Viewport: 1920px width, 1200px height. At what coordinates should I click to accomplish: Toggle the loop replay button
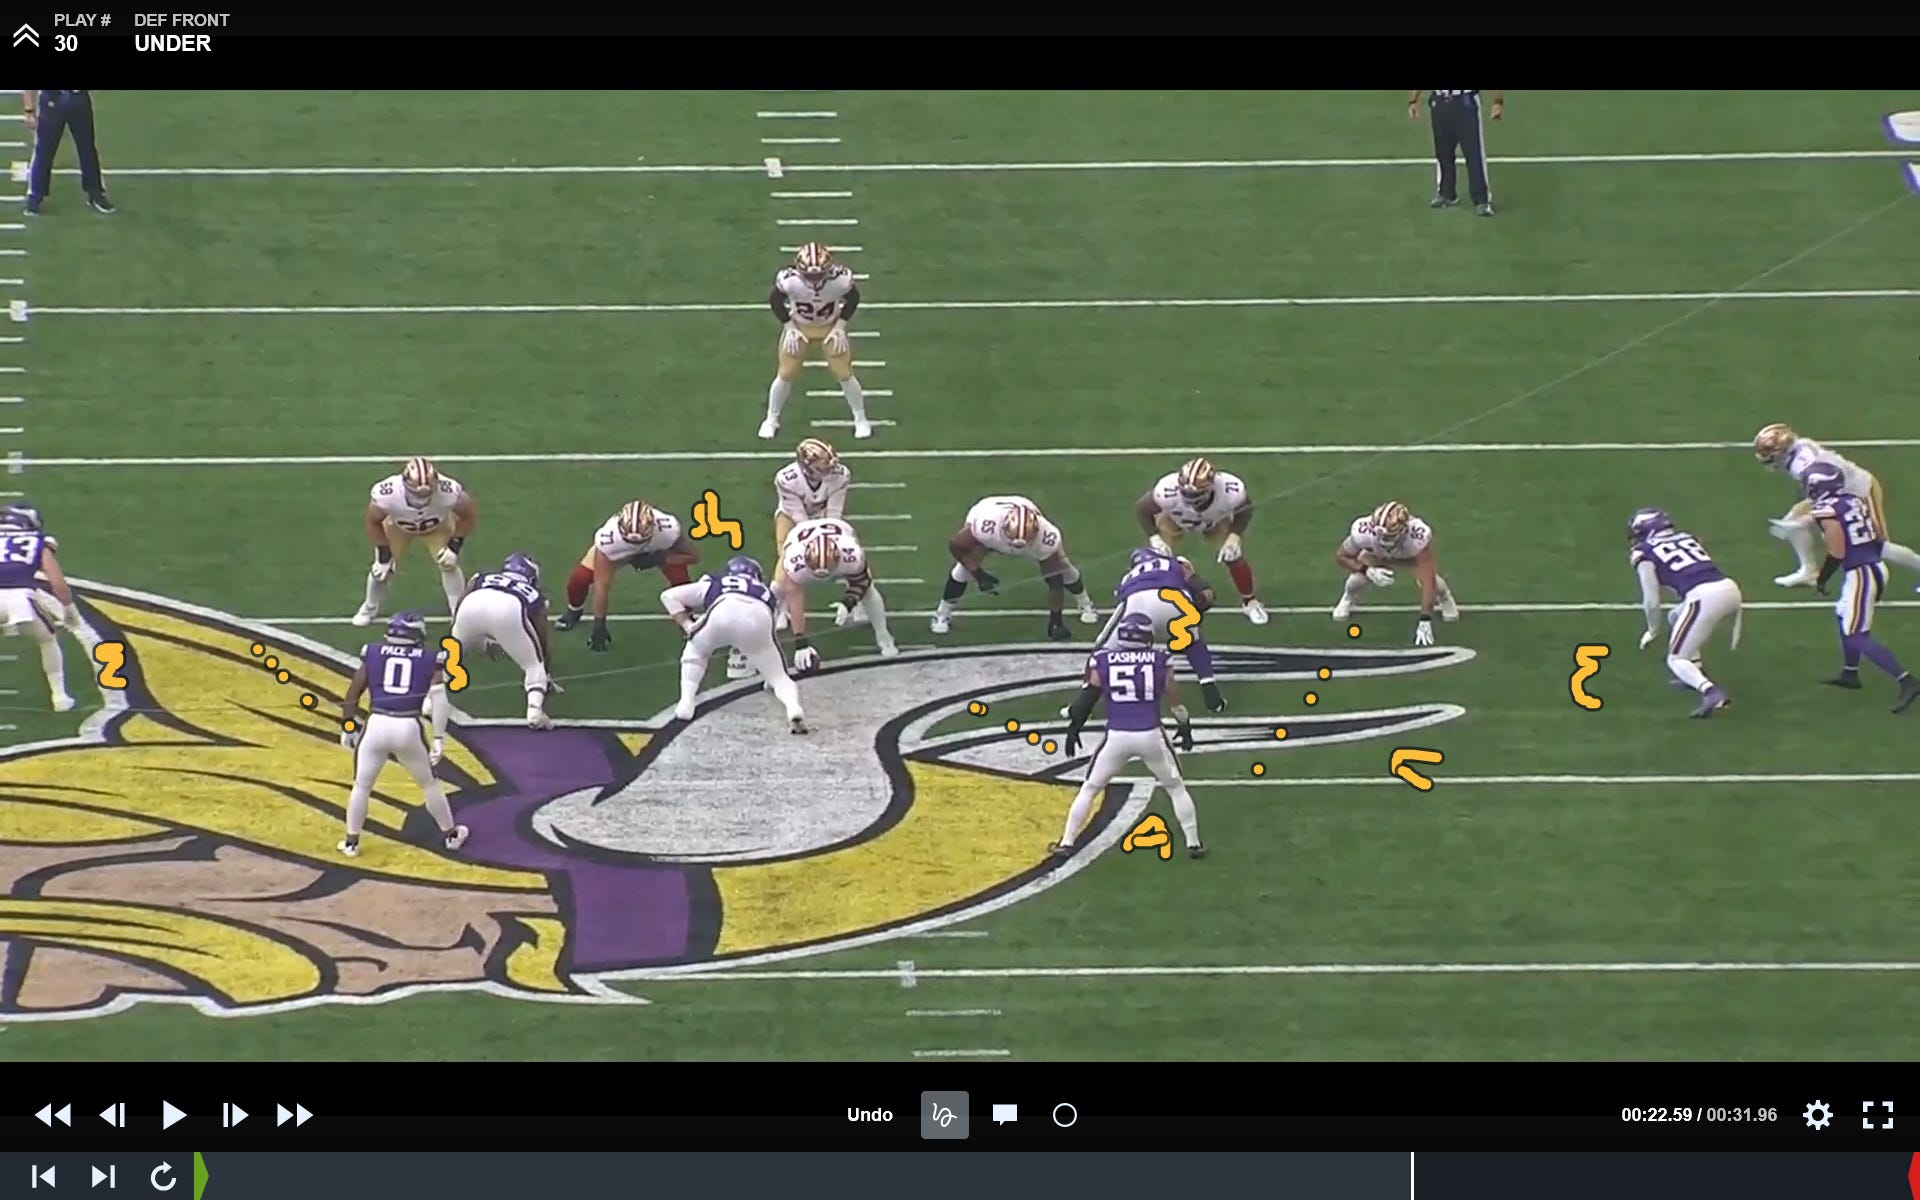point(163,1176)
